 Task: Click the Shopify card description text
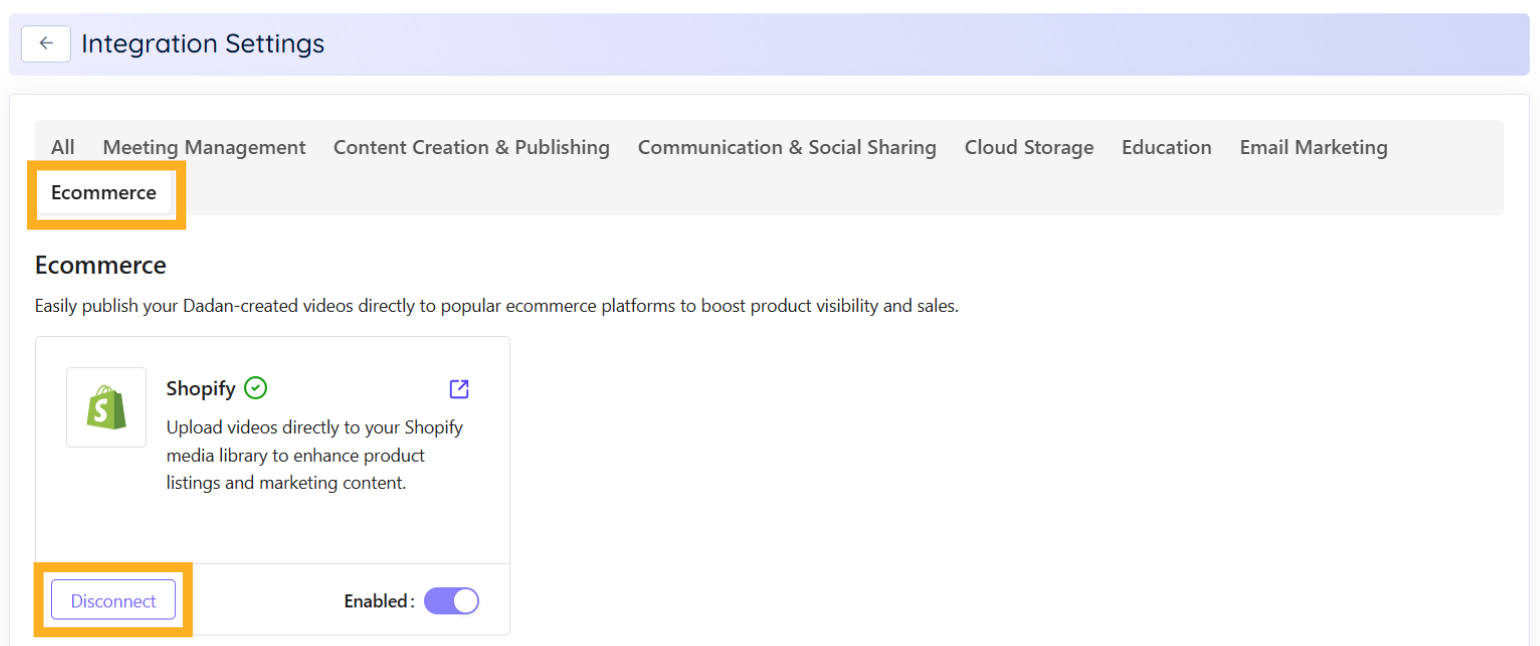pyautogui.click(x=314, y=455)
